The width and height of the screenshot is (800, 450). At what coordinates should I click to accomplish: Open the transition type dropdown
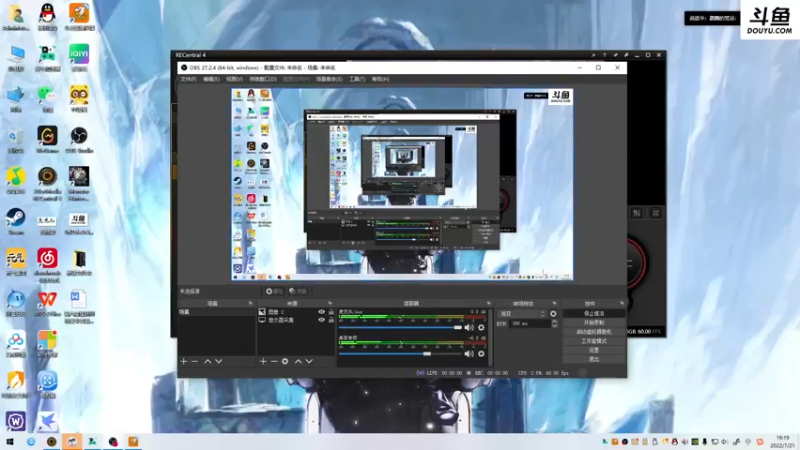coord(522,314)
